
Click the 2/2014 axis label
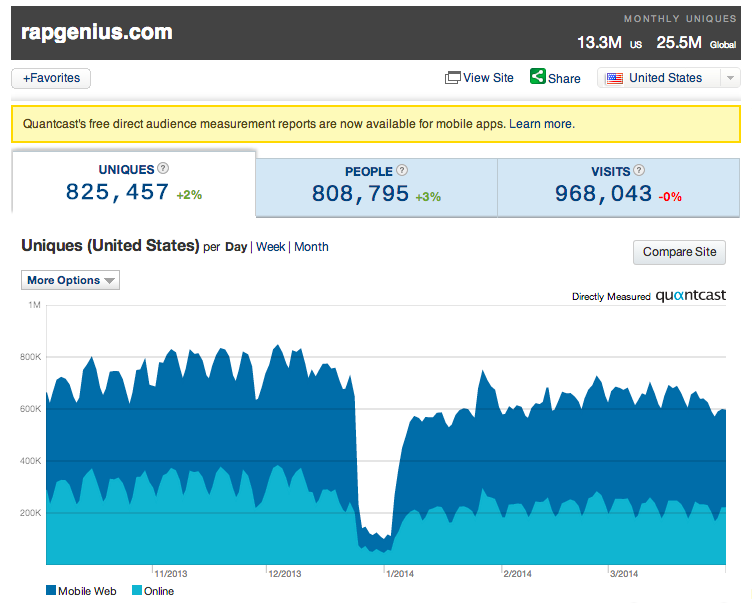coord(517,574)
